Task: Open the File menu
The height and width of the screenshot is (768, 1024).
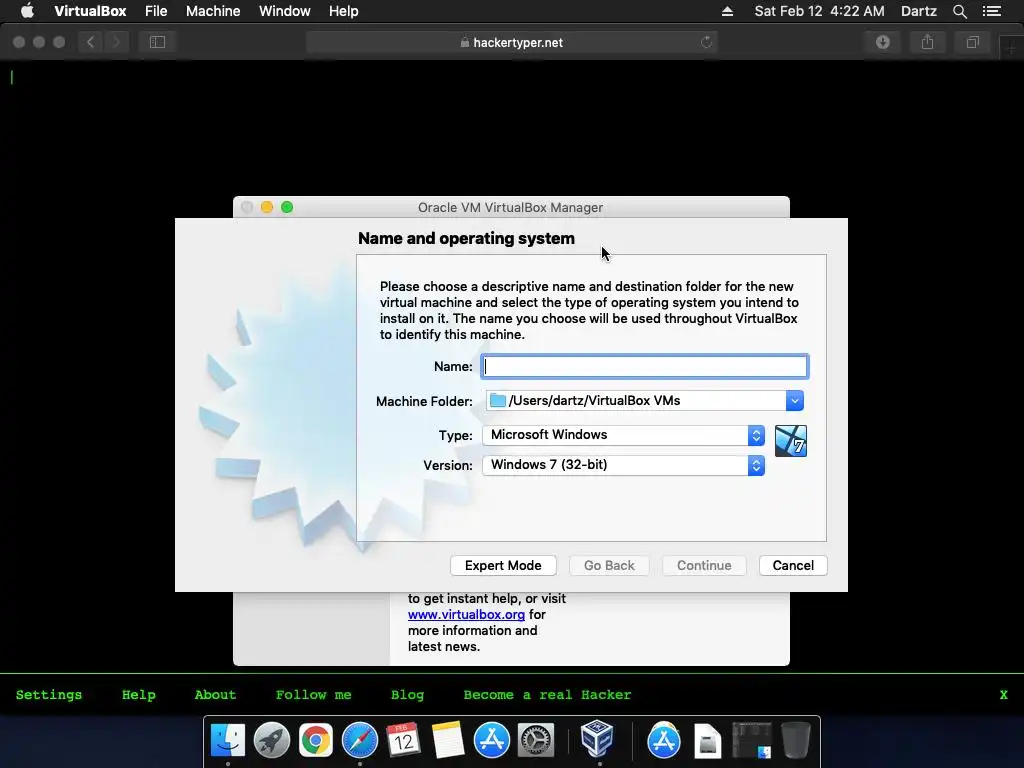Action: coord(156,11)
